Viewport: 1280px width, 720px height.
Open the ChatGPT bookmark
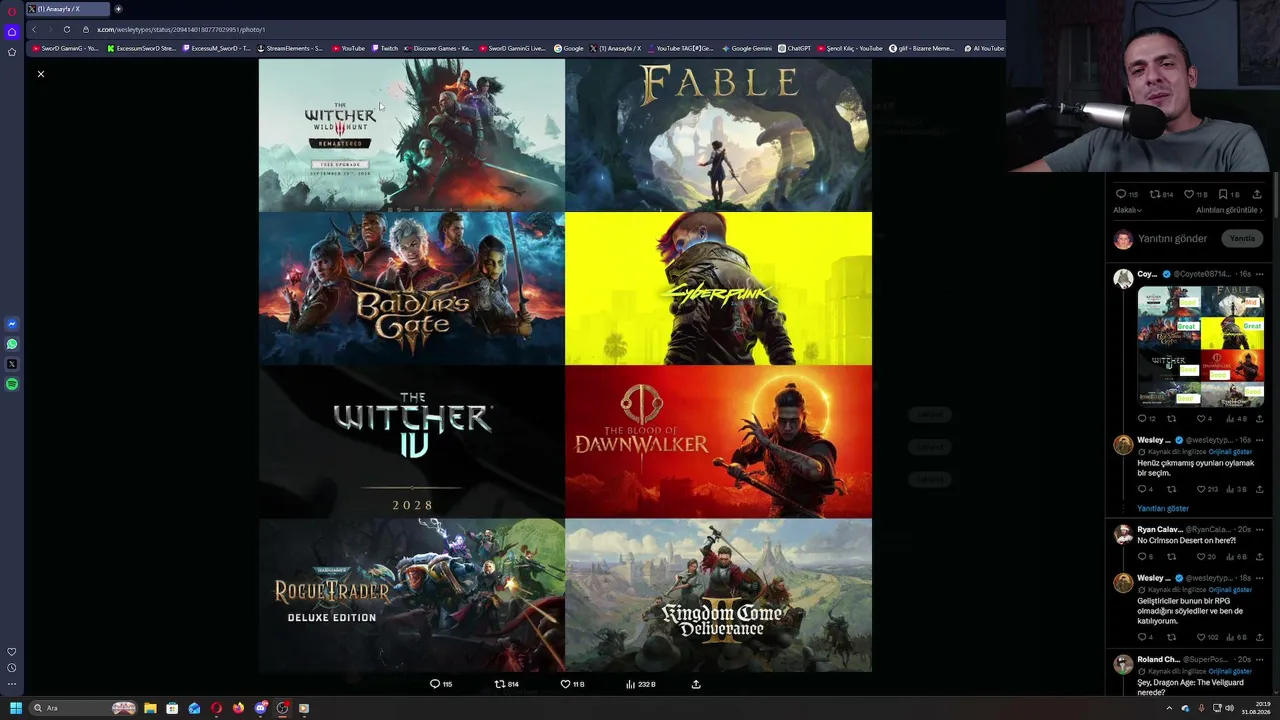pos(794,48)
